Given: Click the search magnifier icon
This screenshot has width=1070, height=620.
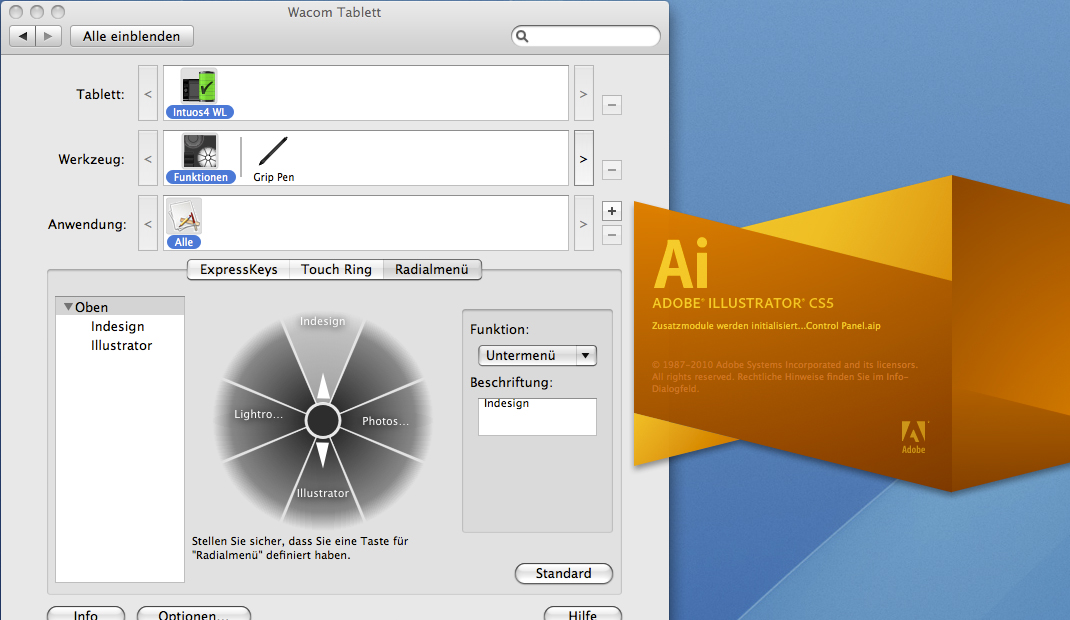Looking at the screenshot, I should pos(522,37).
